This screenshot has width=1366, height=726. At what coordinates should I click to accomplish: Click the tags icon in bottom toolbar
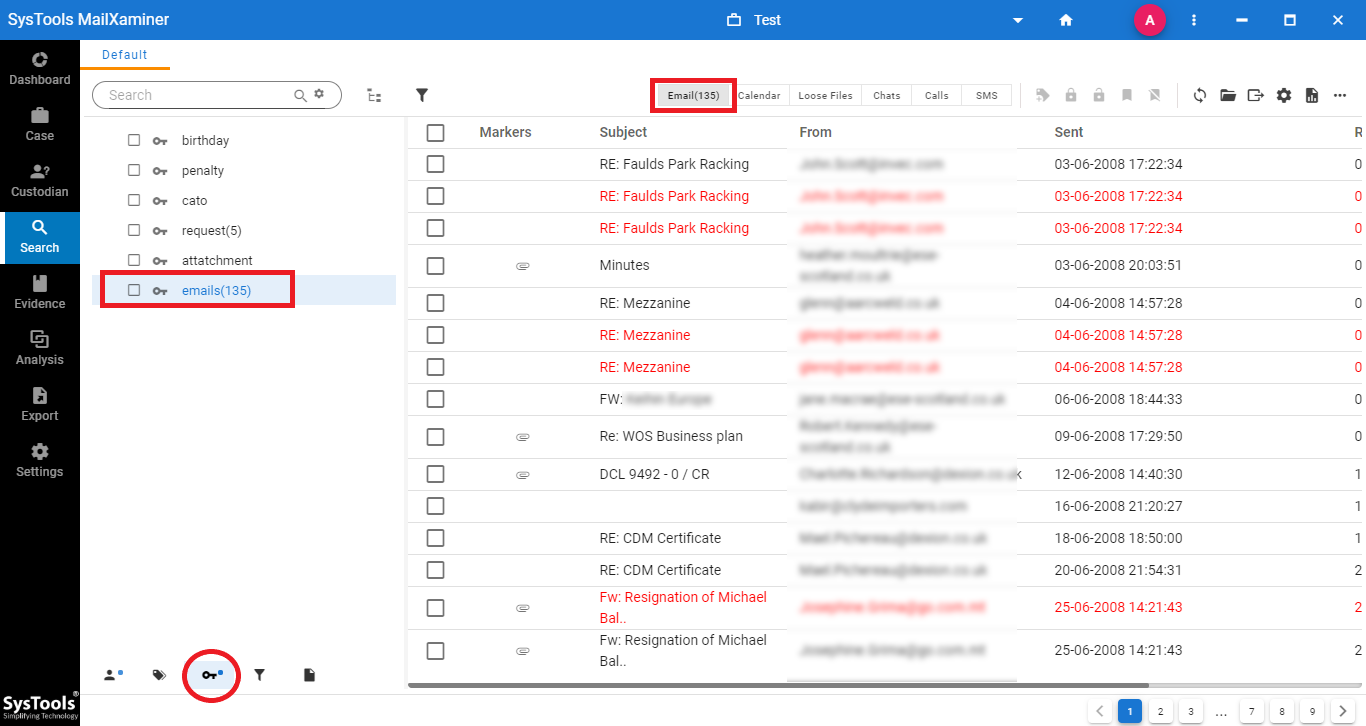(159, 675)
